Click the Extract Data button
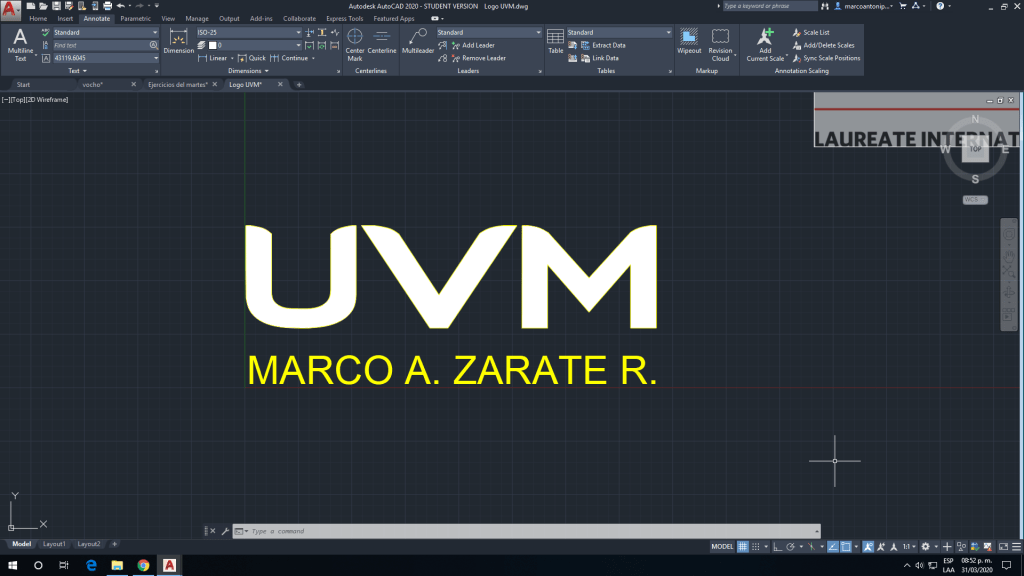1024x576 pixels. point(608,45)
